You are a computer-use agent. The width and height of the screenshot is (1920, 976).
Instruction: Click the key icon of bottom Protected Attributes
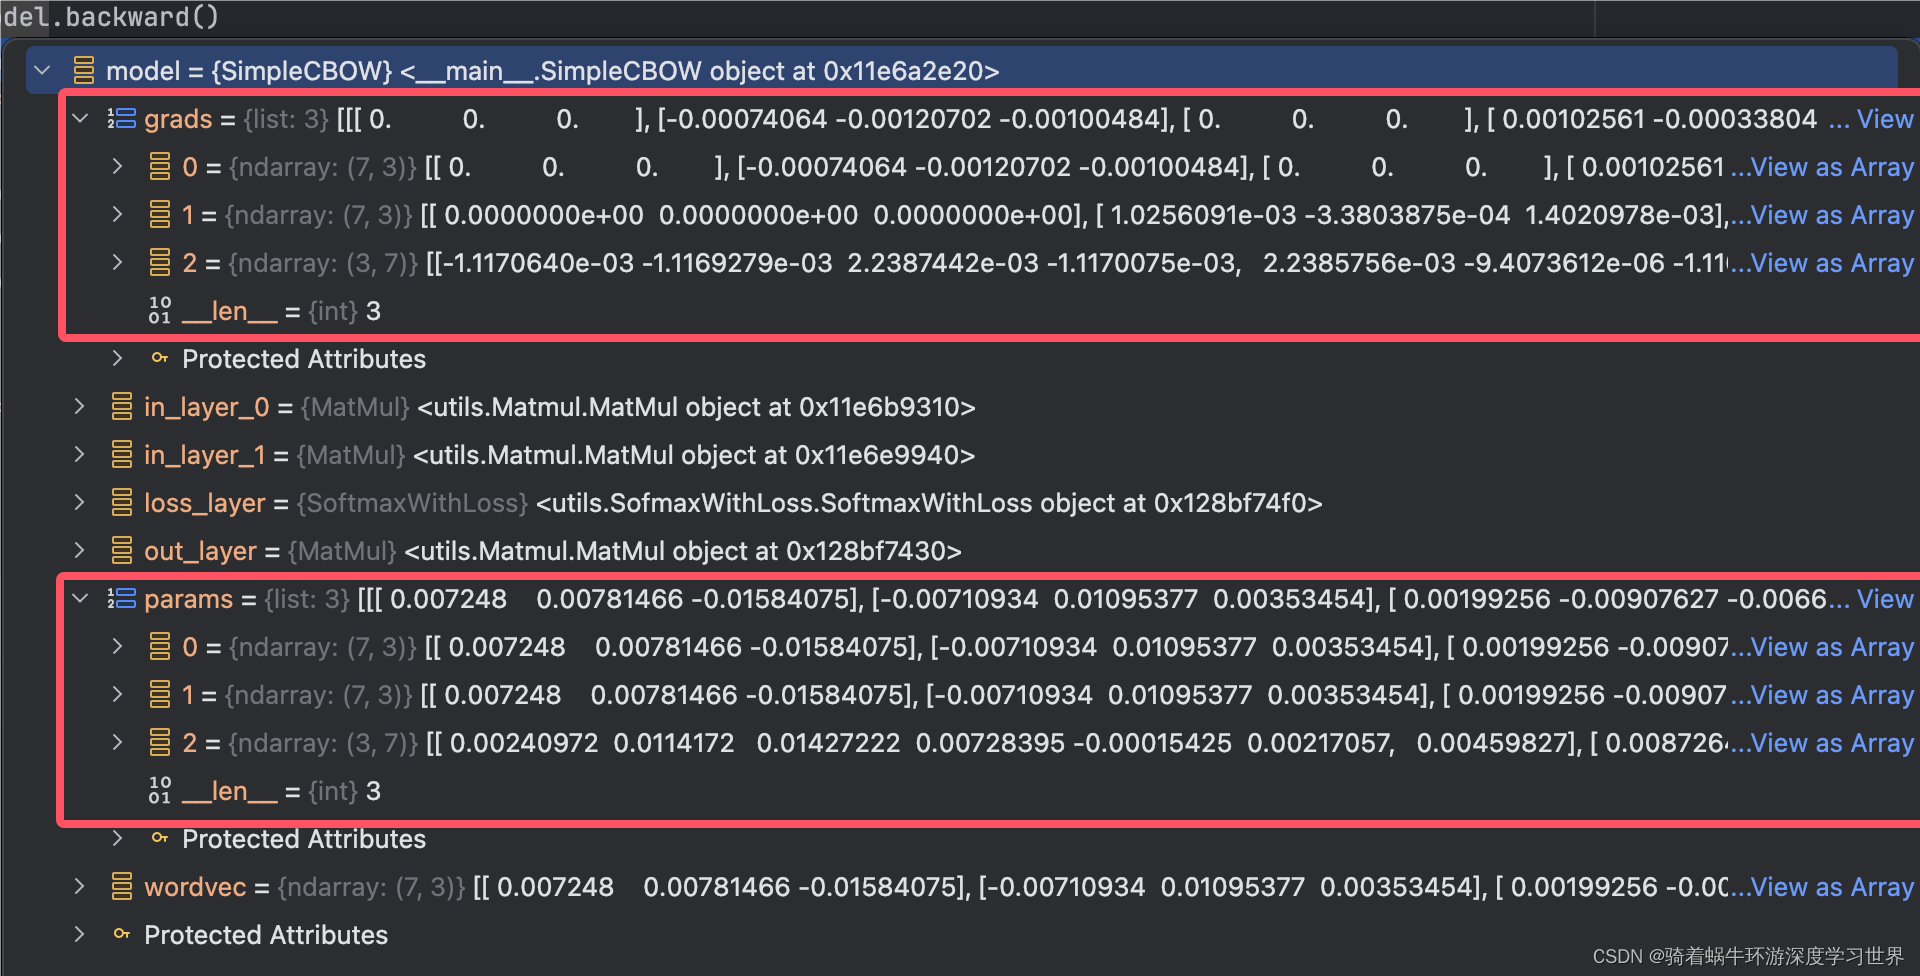[x=122, y=933]
